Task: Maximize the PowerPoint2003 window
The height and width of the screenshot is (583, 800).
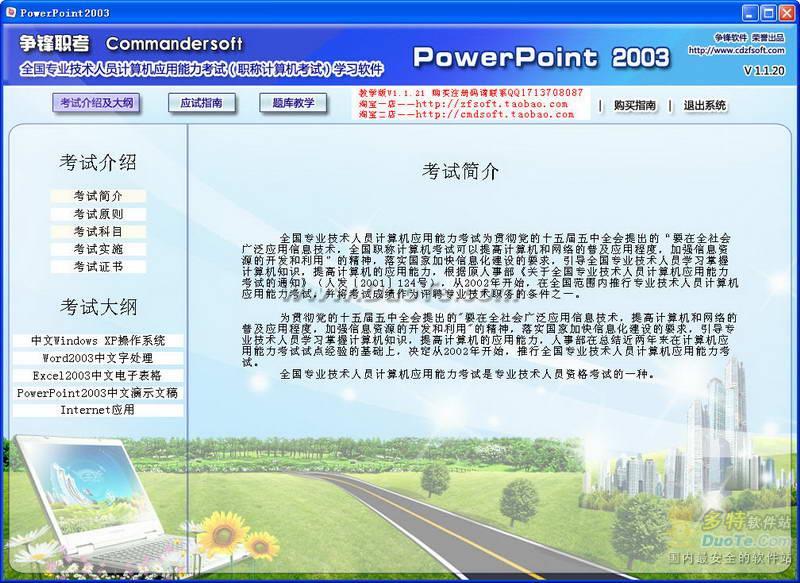Action: click(768, 13)
